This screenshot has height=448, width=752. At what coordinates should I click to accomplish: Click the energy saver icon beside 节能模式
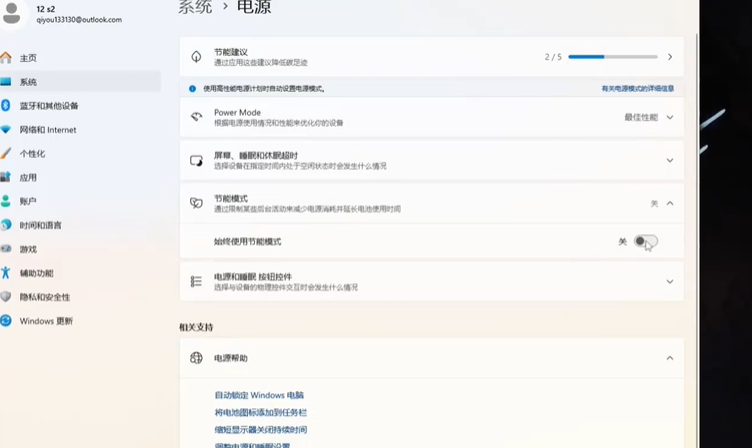coord(196,203)
